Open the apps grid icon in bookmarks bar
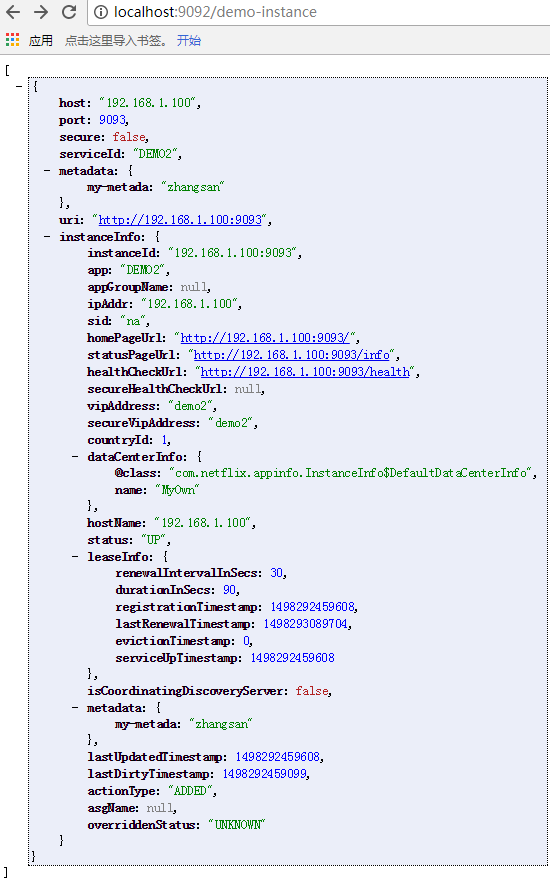The image size is (550, 881). click(12, 39)
